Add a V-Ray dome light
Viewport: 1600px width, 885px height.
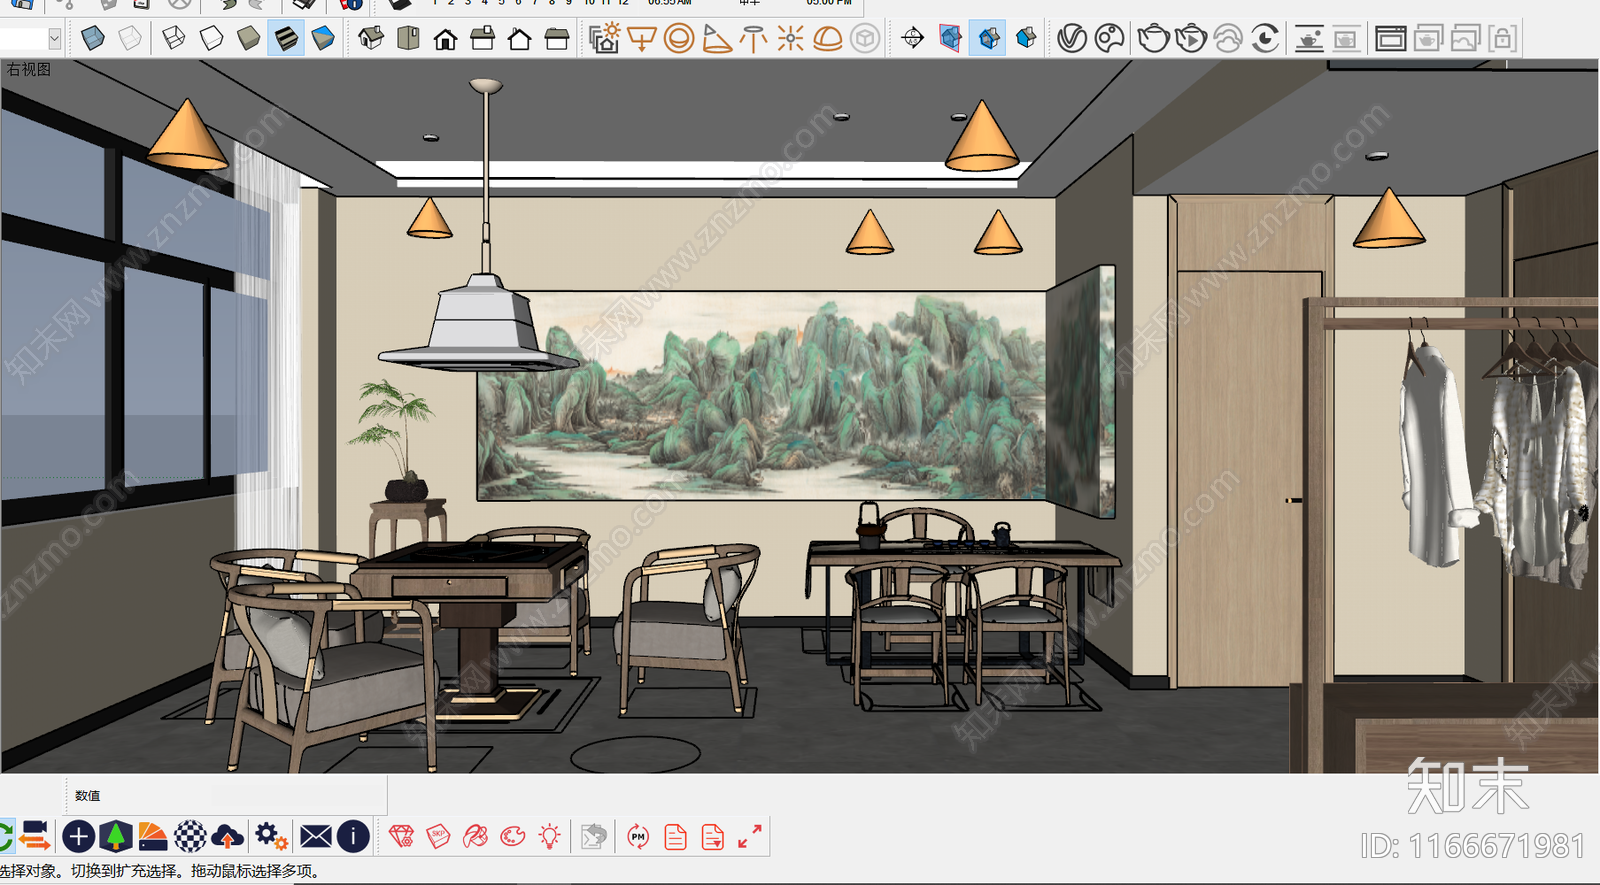(827, 39)
